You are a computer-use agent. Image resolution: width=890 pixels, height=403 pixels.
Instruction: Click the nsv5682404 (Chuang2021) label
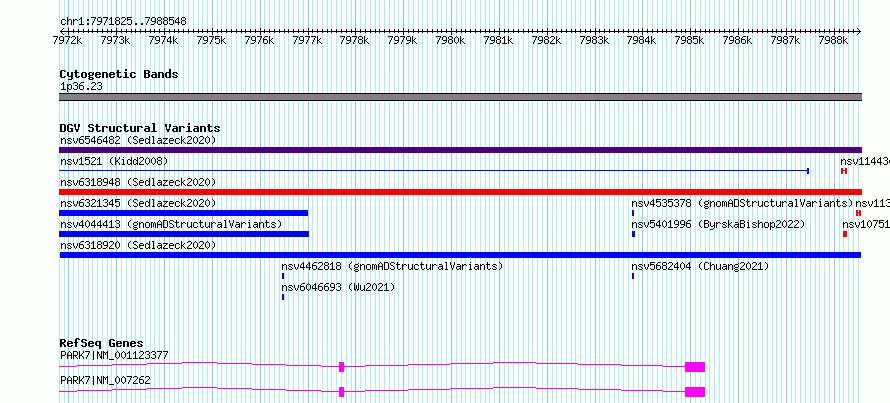pos(700,266)
